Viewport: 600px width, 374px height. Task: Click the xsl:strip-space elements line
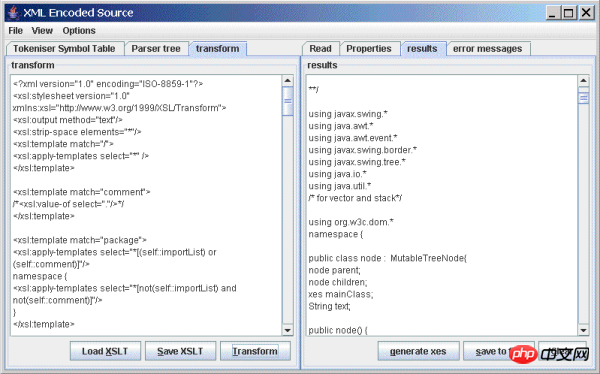click(x=77, y=132)
